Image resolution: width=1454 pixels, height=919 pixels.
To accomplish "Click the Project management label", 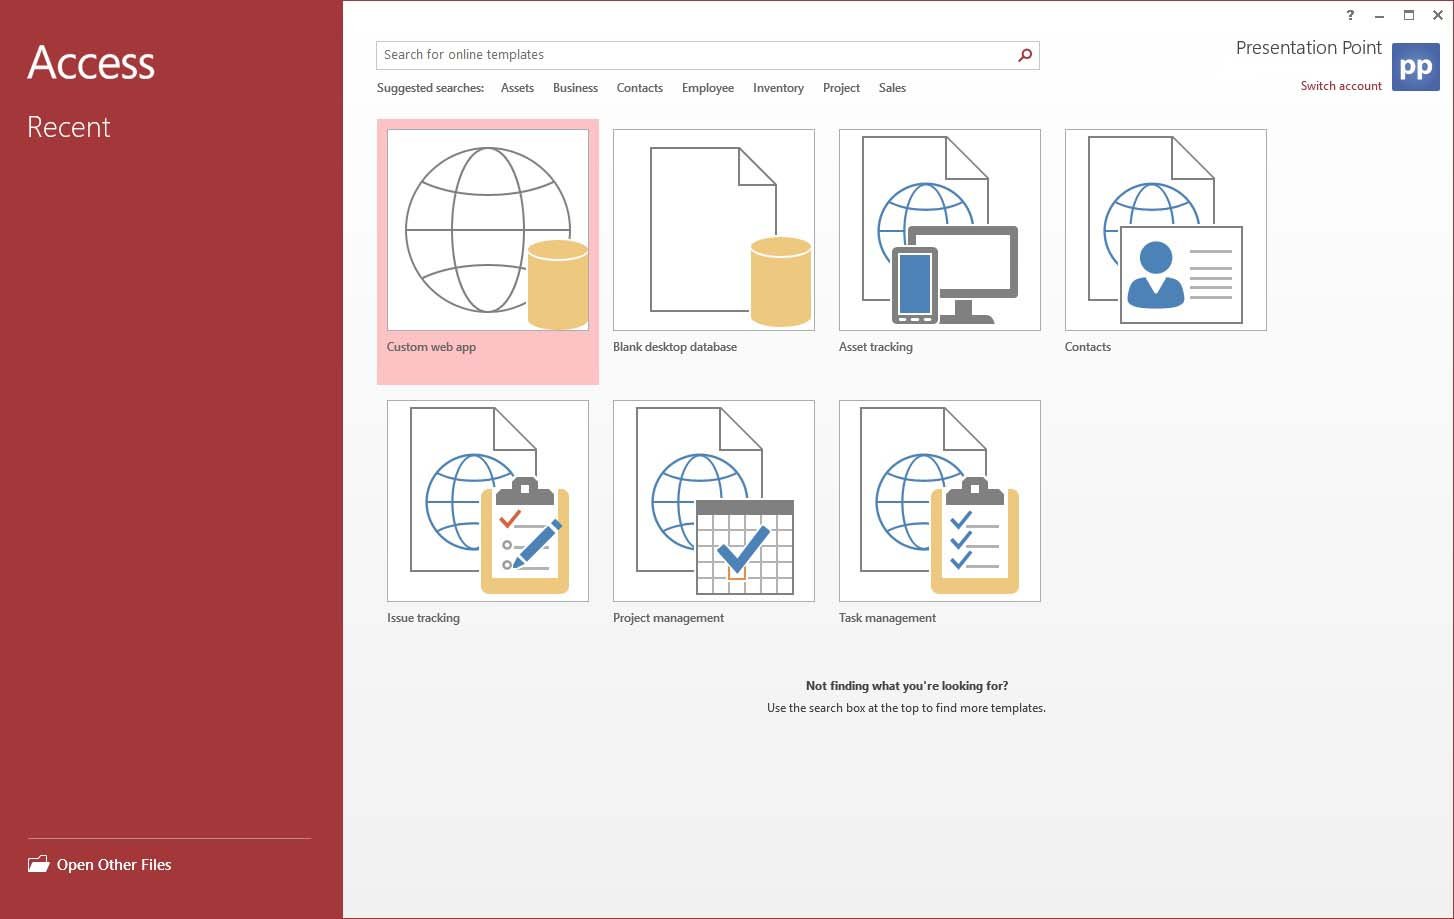I will click(x=668, y=618).
